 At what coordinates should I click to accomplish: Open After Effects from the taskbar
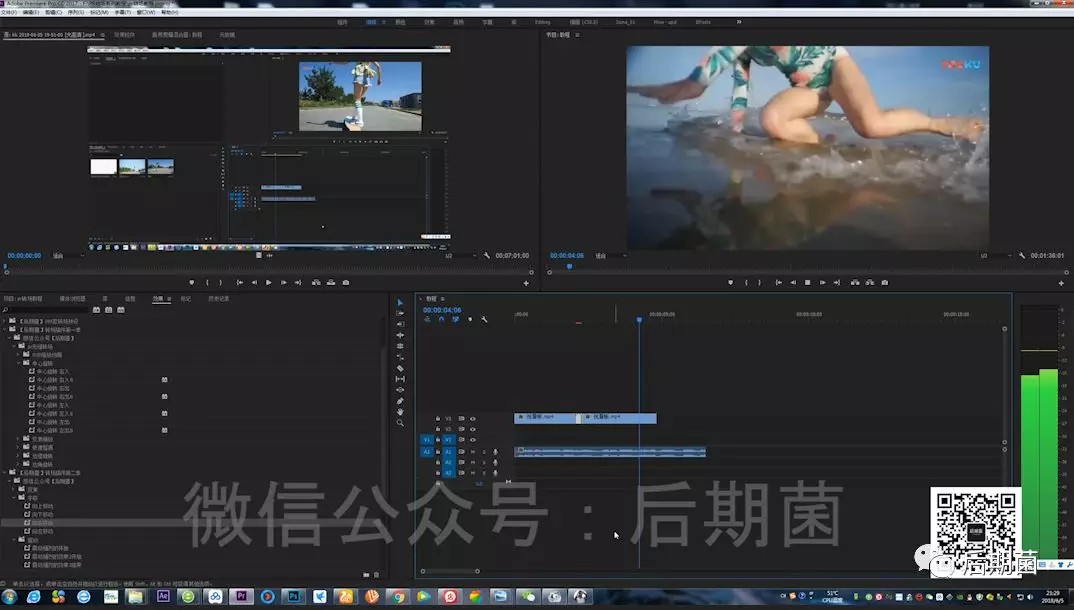(163, 597)
